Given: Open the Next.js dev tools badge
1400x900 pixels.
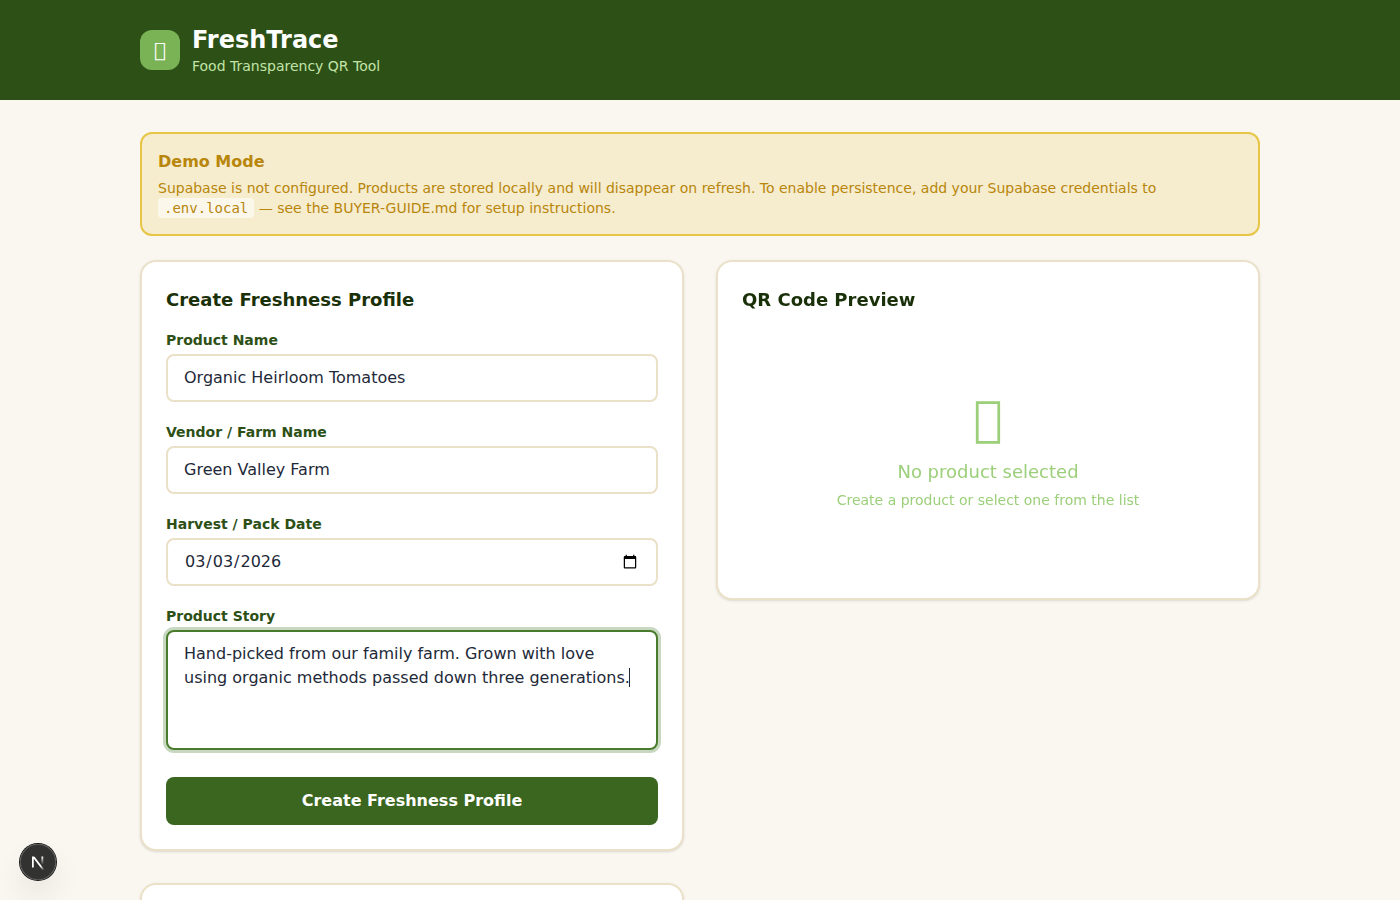Looking at the screenshot, I should coord(38,862).
